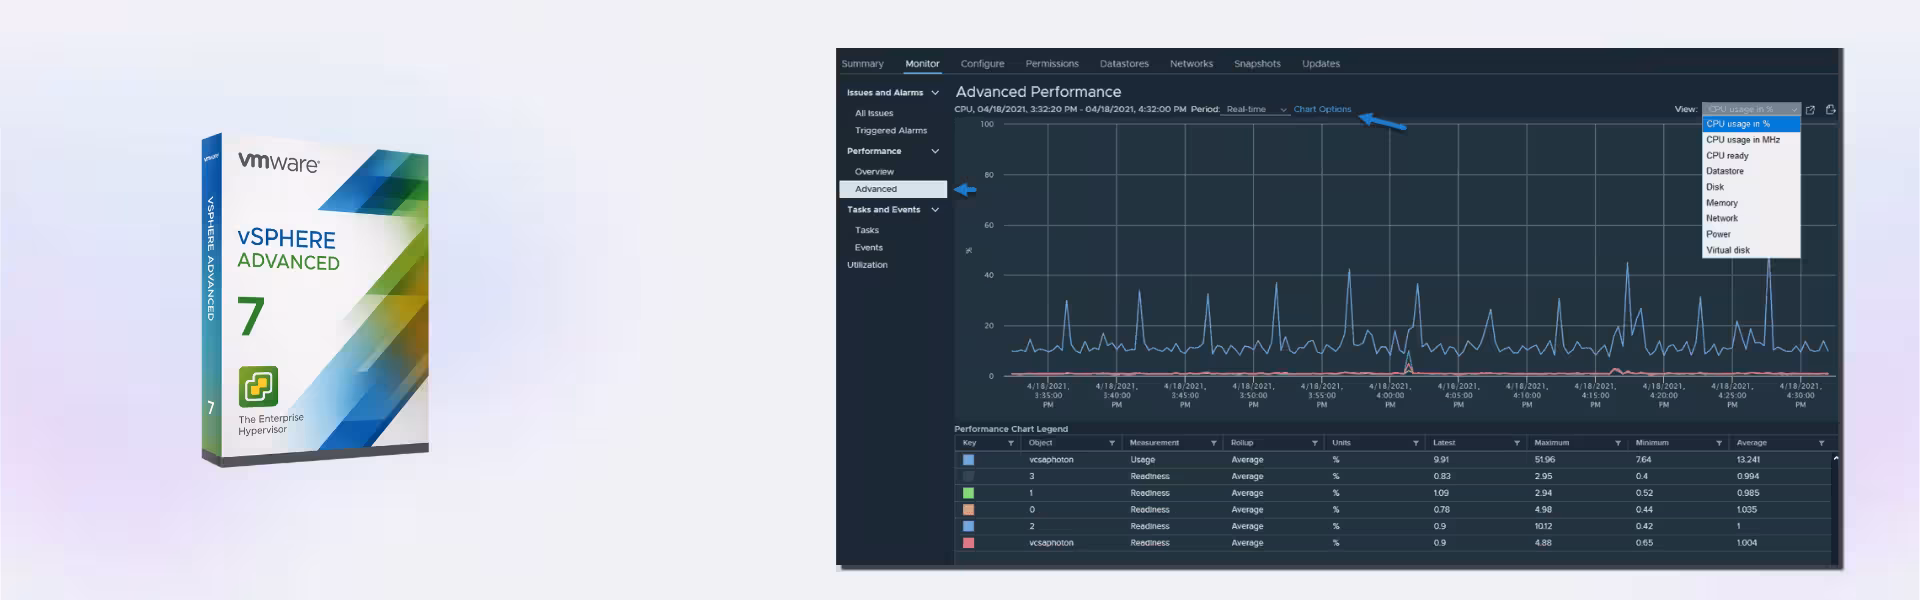This screenshot has width=1920, height=600.
Task: Choose Network view option
Action: pos(1751,218)
